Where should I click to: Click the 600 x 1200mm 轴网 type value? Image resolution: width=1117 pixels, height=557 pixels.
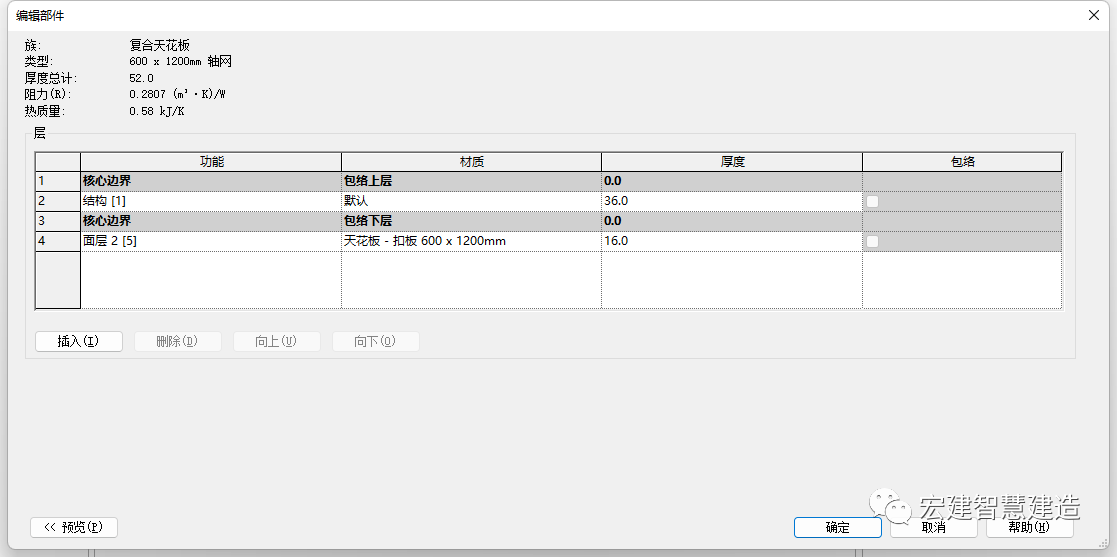[180, 62]
